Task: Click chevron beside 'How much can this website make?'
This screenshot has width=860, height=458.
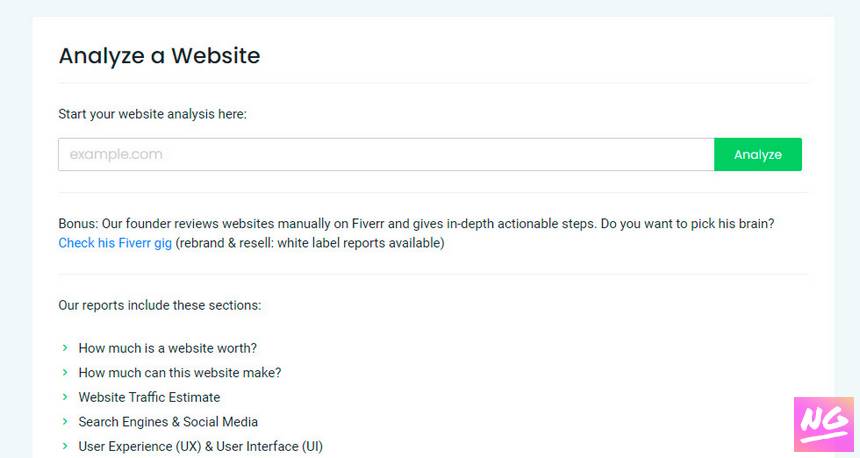Action: (x=65, y=372)
